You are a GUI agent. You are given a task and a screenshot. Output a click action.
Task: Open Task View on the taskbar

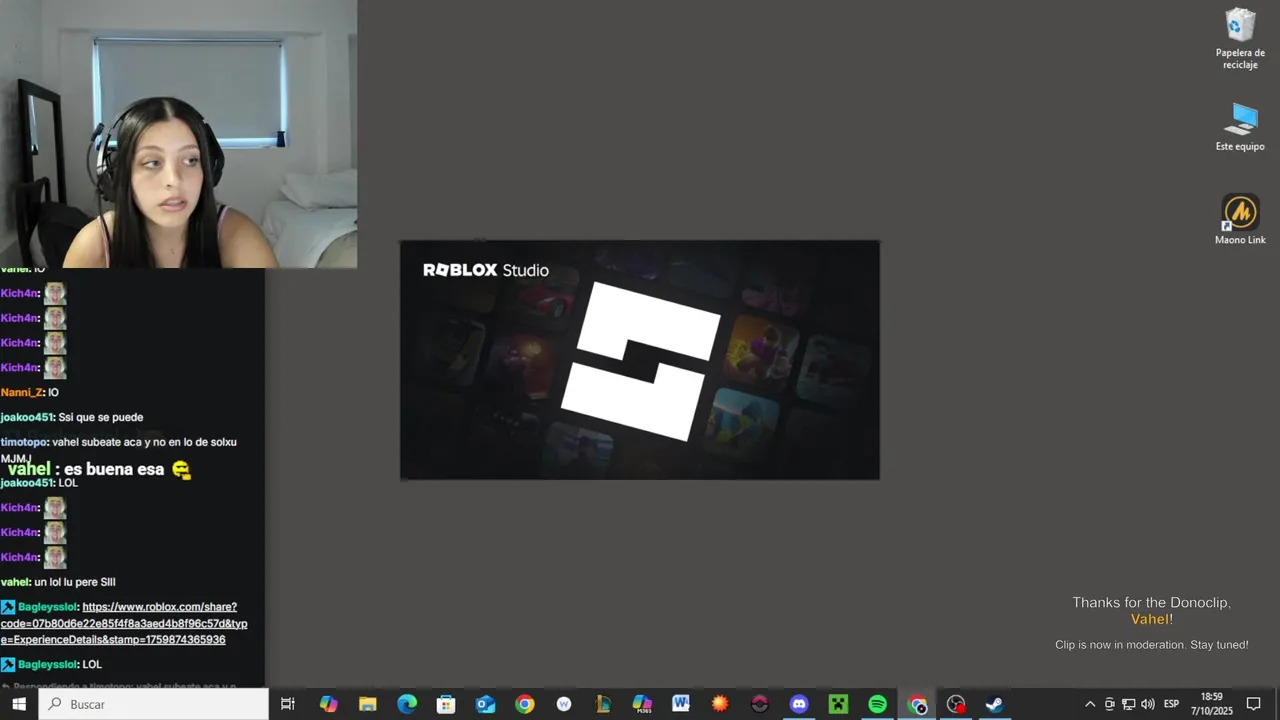288,704
